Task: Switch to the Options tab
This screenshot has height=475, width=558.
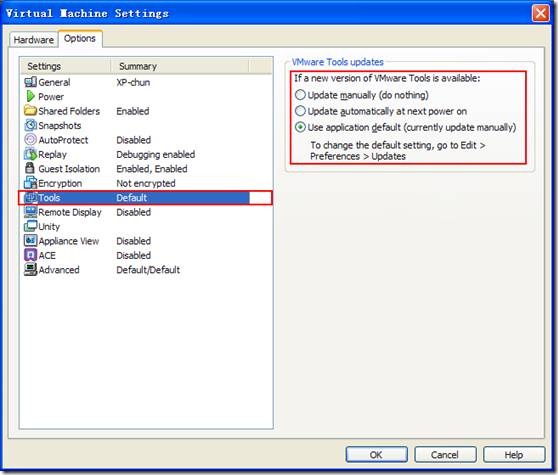Action: (80, 38)
